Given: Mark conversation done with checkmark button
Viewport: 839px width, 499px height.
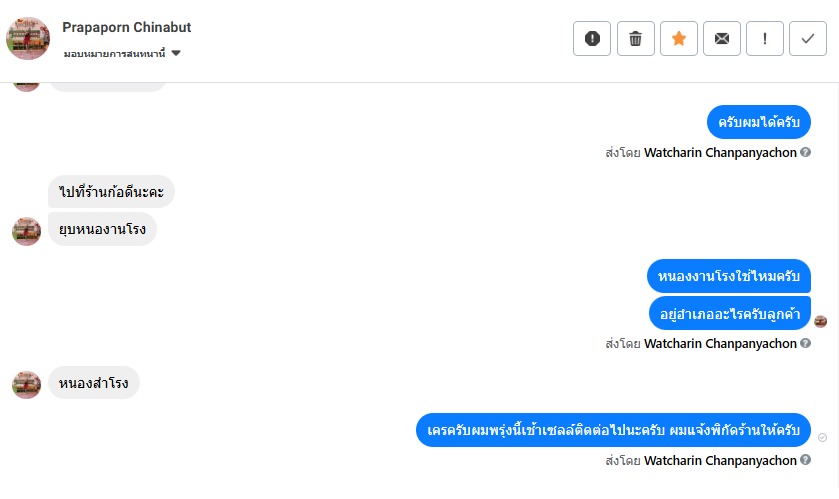Looking at the screenshot, I should pos(808,38).
